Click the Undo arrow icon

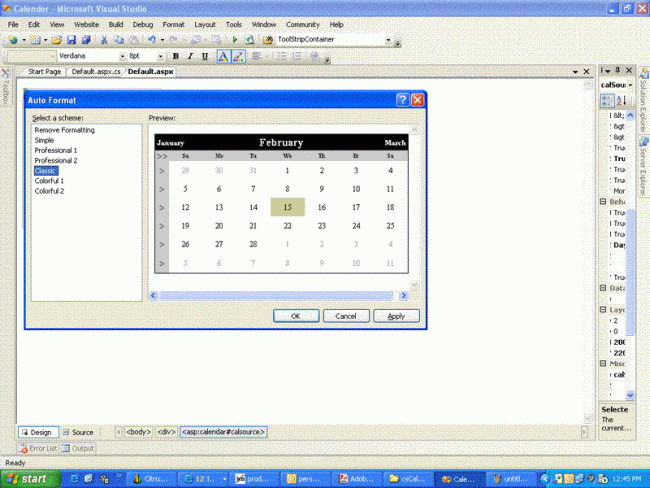(x=152, y=40)
